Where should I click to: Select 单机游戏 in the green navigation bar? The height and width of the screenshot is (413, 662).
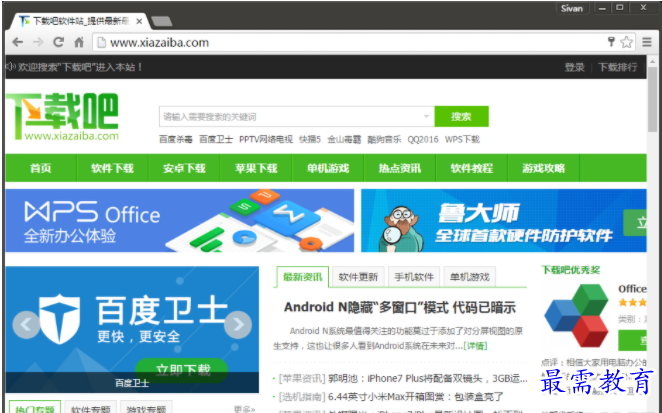(328, 168)
